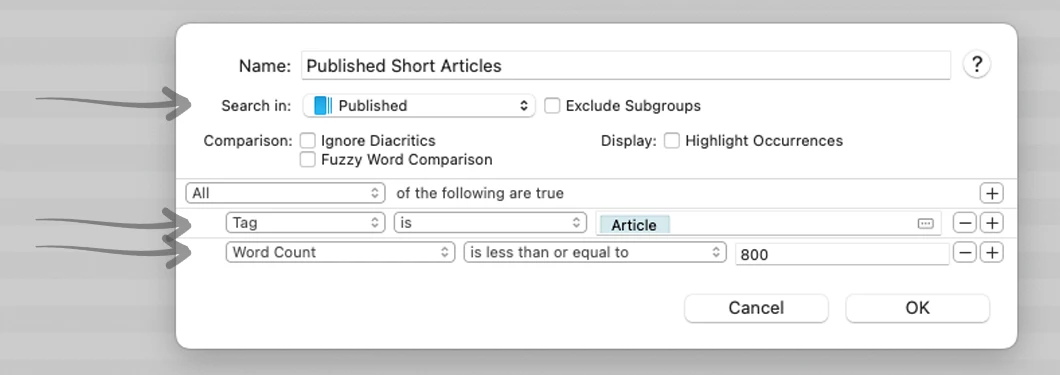Open the Search in Published dropdown

pos(418,105)
